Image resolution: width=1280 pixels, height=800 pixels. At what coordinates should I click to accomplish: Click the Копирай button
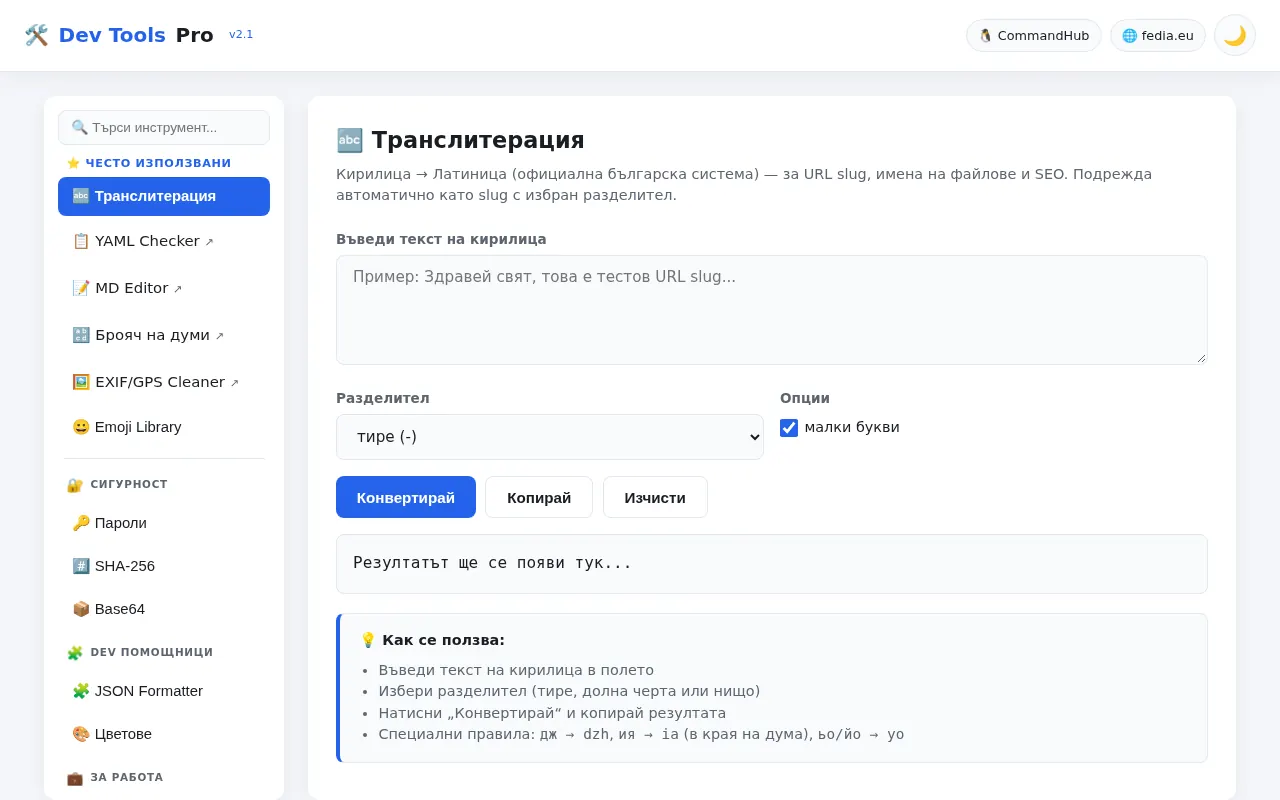(539, 497)
